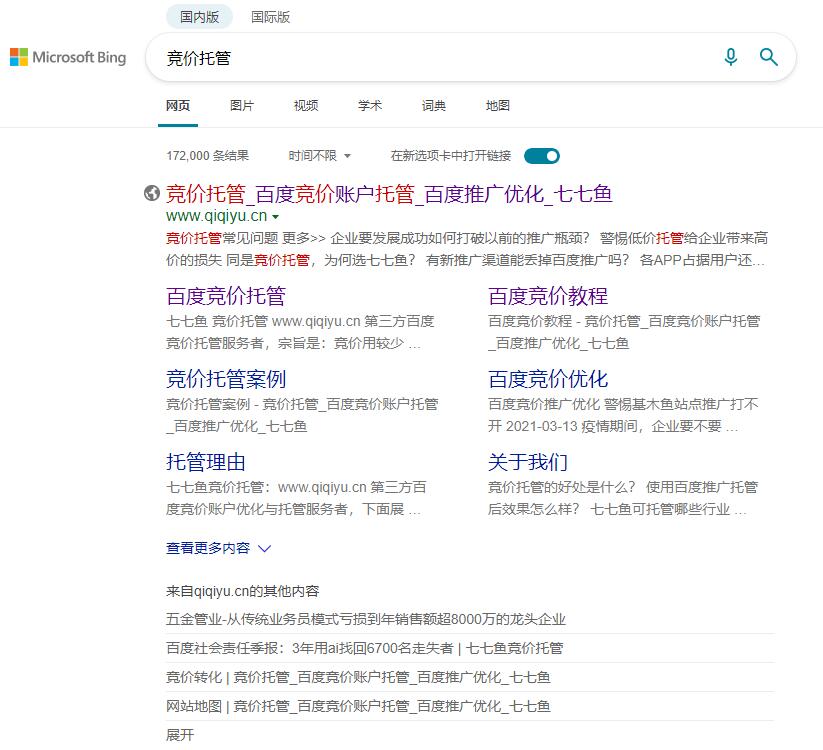
Task: Open result title 竞价托管_百度竞价账户托管_百度推广优化_七七鱼
Action: (389, 194)
